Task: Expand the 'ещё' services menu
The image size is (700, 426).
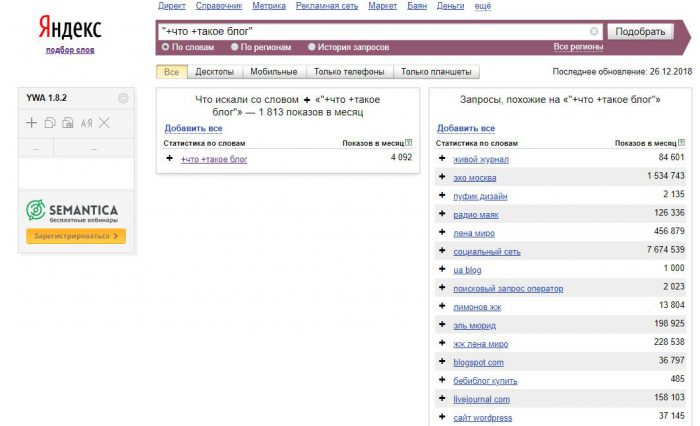Action: [483, 6]
